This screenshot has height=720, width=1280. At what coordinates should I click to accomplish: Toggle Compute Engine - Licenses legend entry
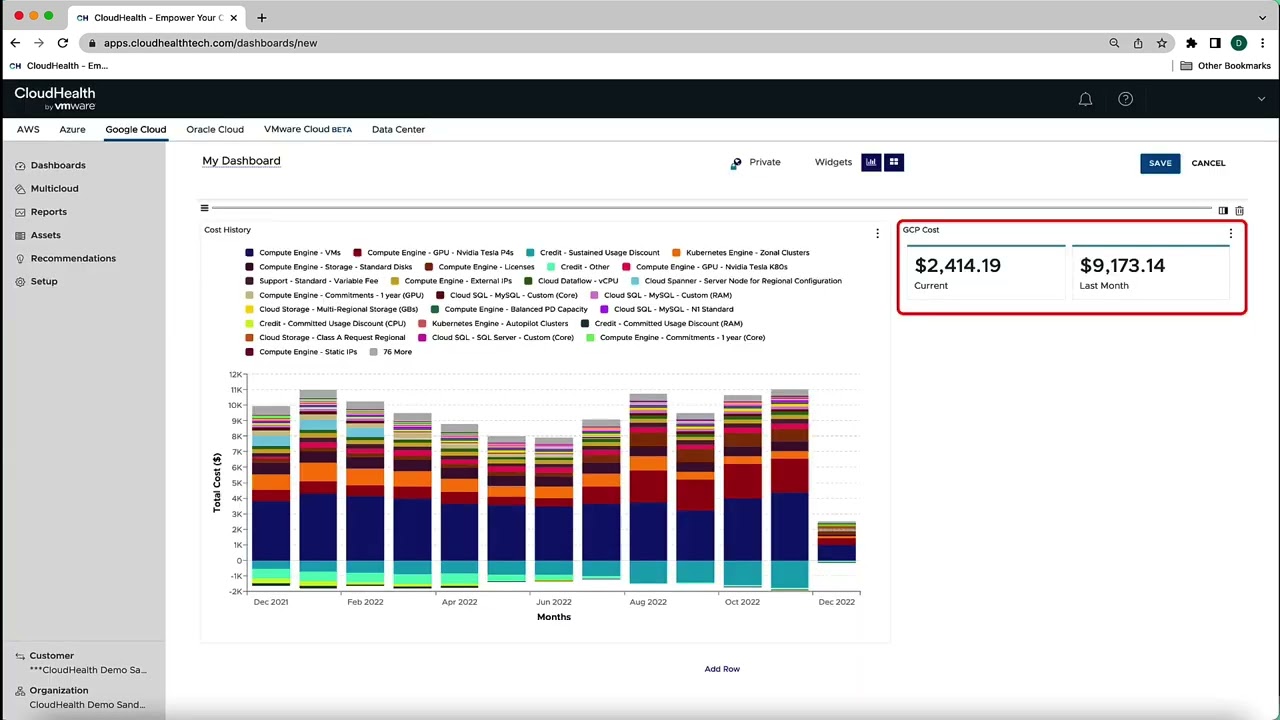[x=479, y=267]
